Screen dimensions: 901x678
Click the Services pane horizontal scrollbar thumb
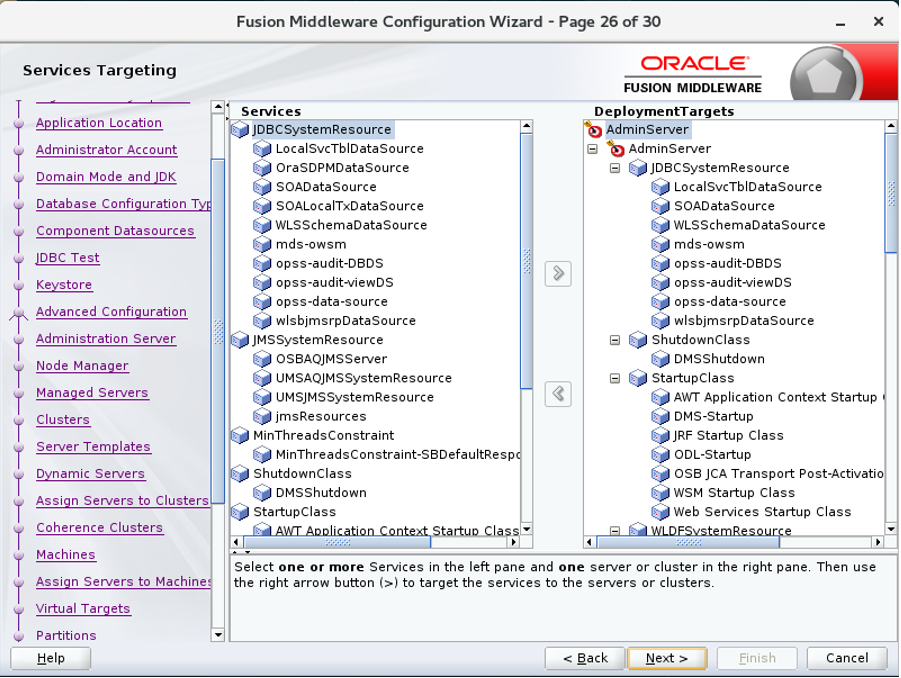coord(337,542)
